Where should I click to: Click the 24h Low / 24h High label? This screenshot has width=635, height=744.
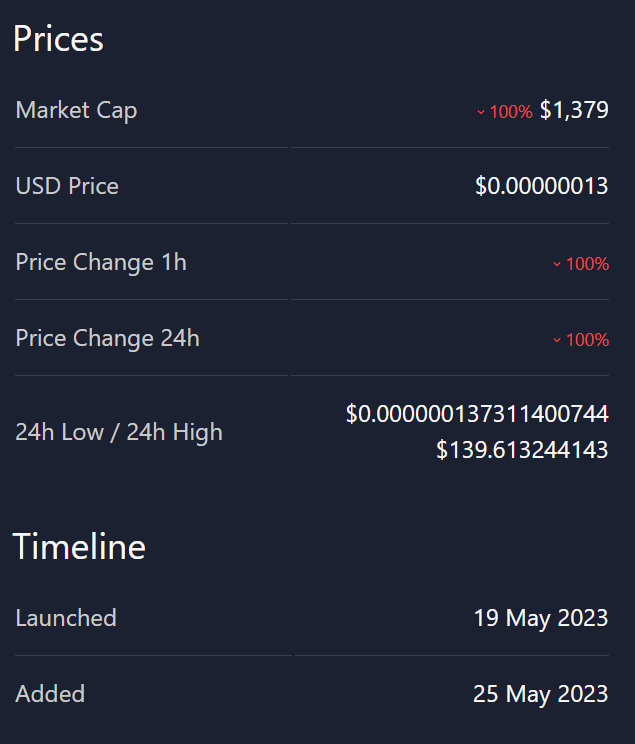119,432
